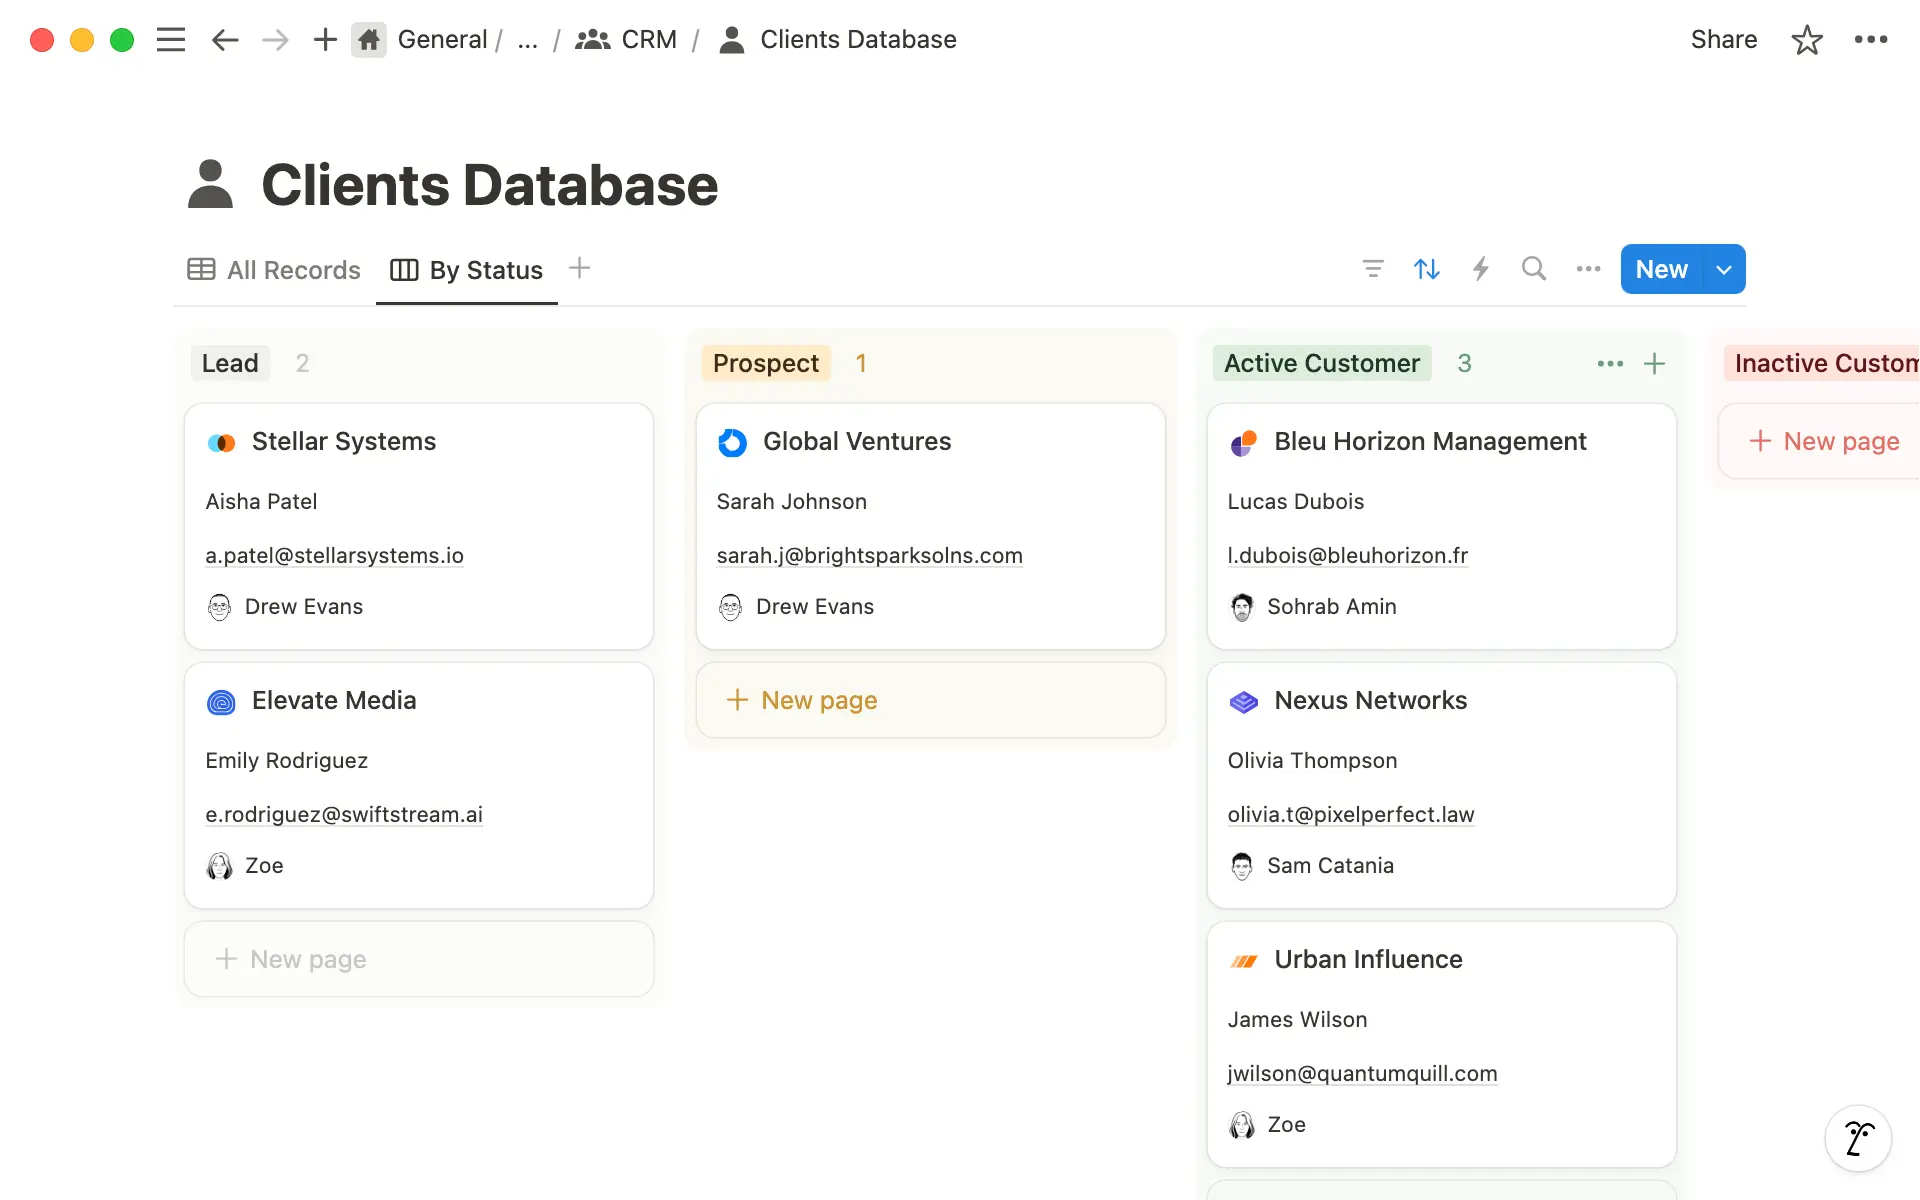Open the Share menu

coord(1723,39)
